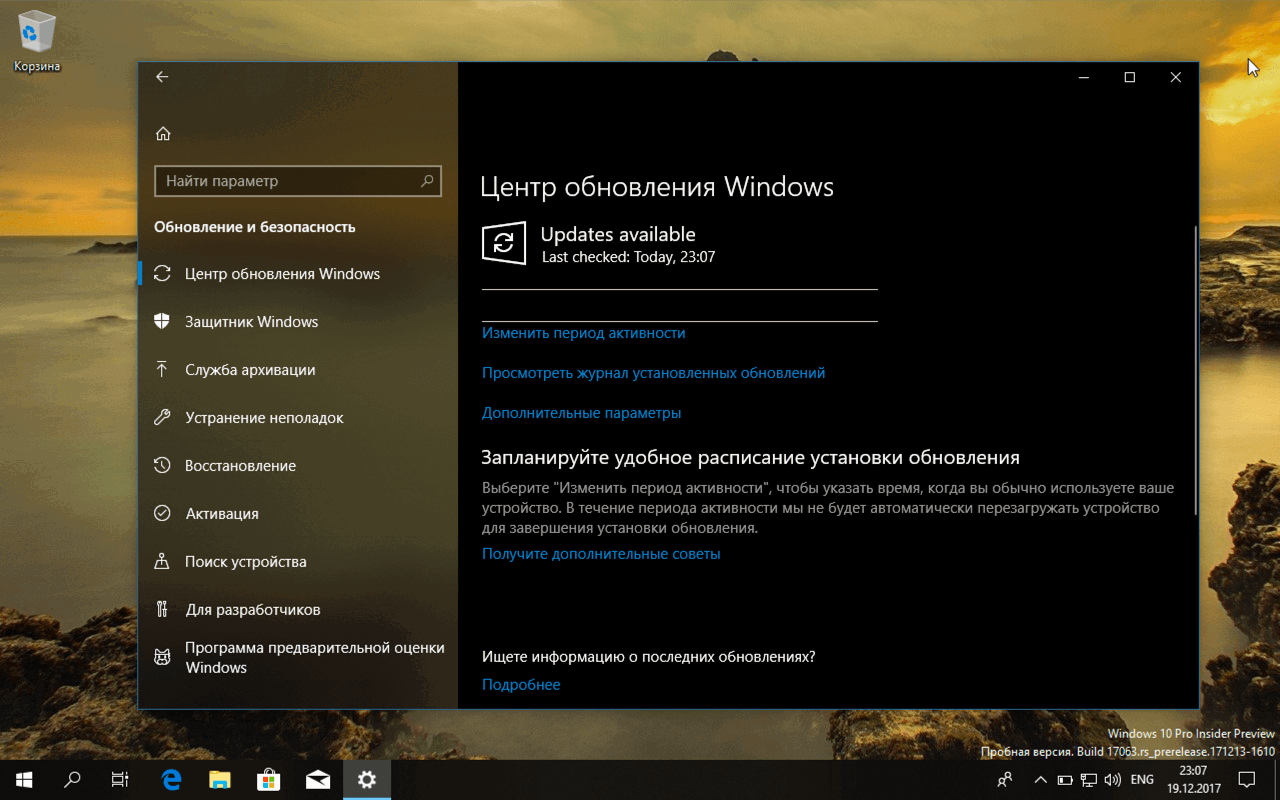Click the checkmark circle icon for Активация
Viewport: 1280px width, 800px height.
tap(162, 513)
